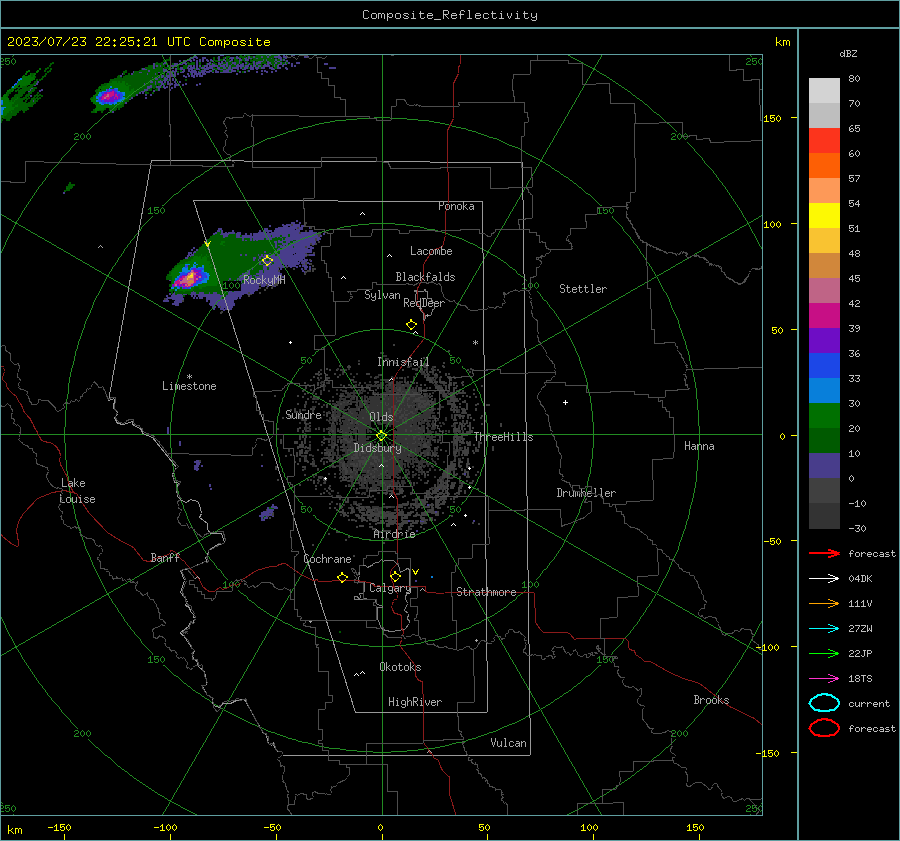This screenshot has width=900, height=841.
Task: Click the orange 111V arrow icon
Action: coord(824,603)
